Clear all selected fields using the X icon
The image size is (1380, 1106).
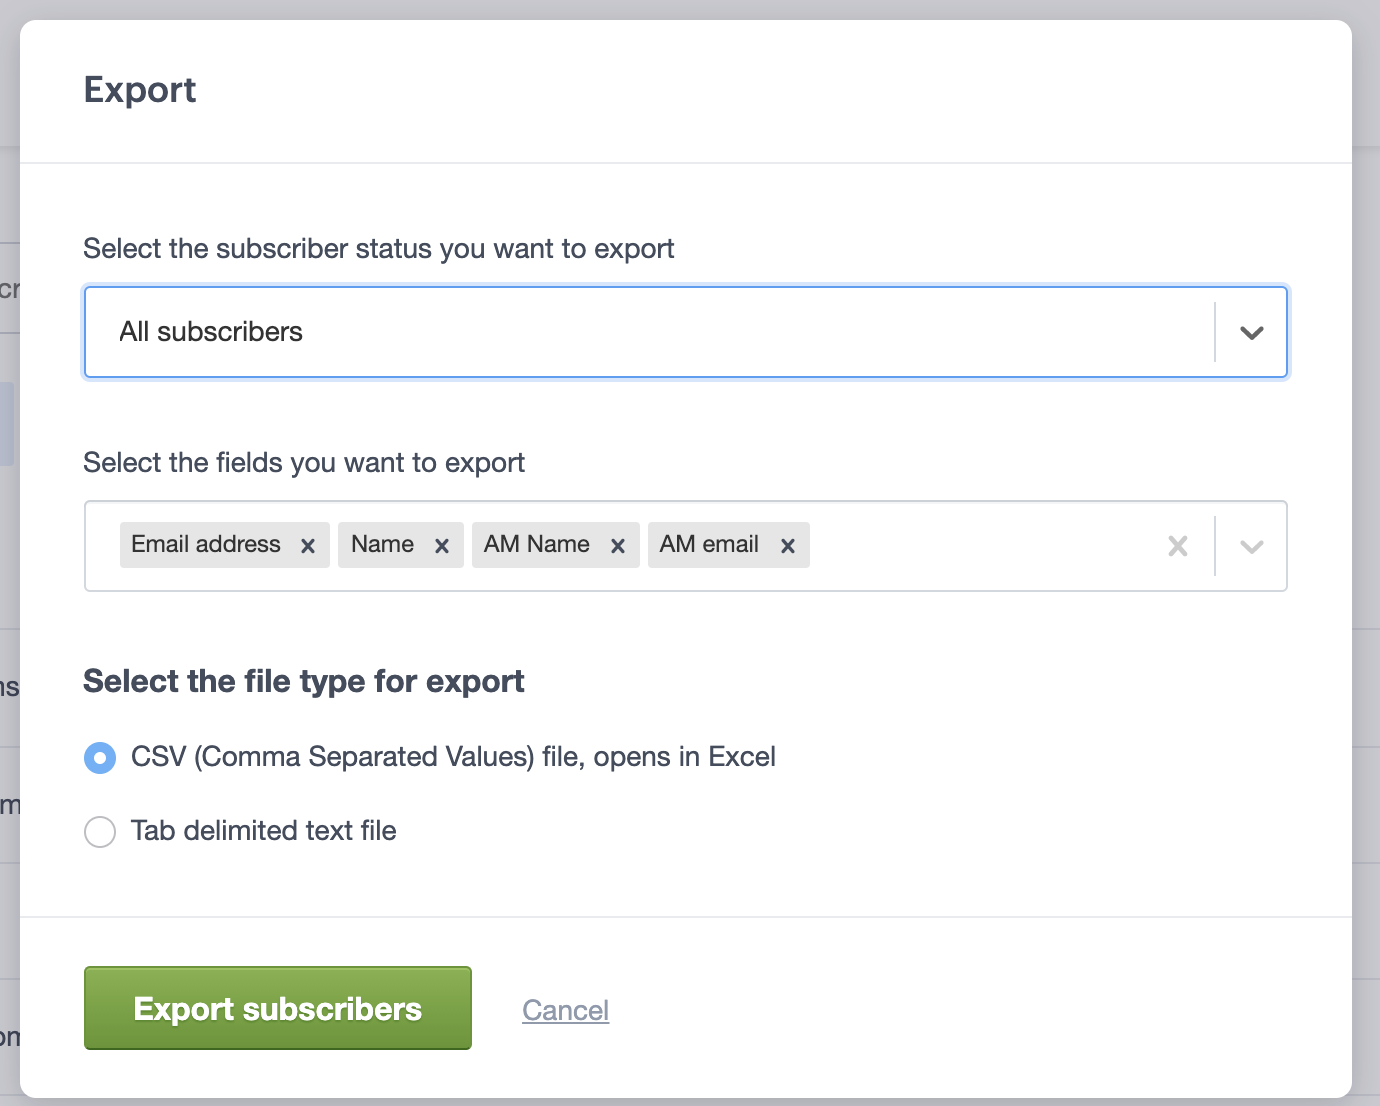click(x=1177, y=546)
